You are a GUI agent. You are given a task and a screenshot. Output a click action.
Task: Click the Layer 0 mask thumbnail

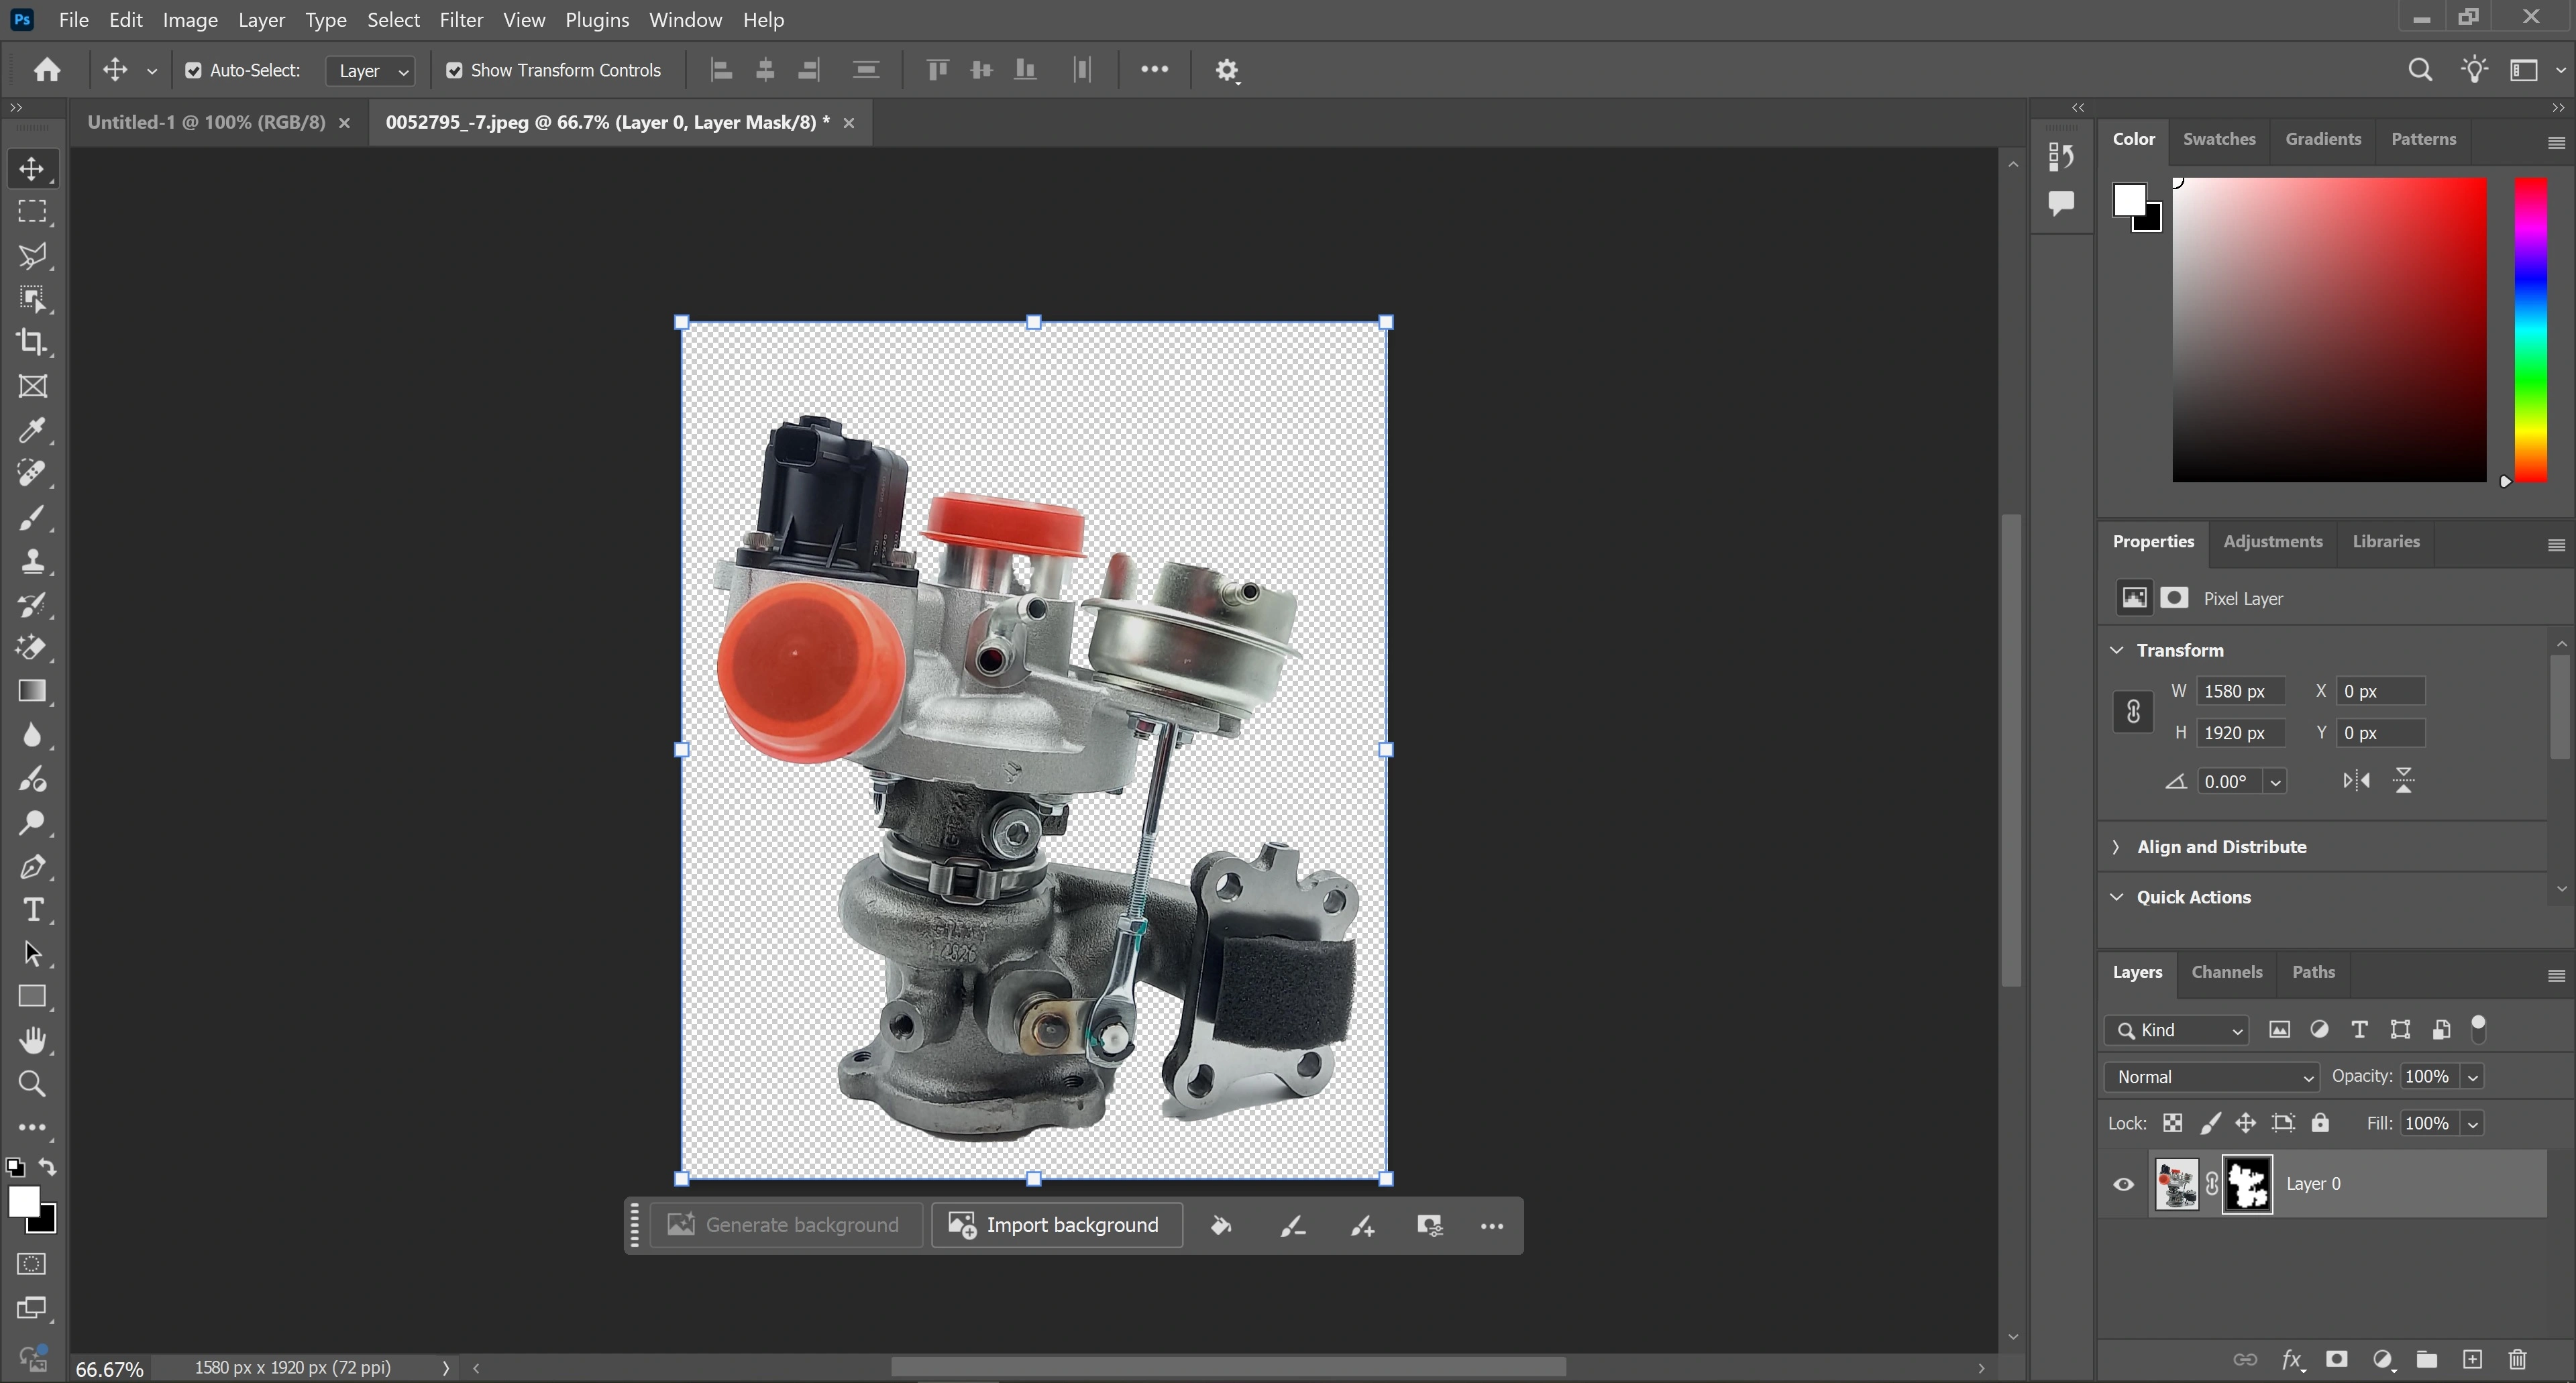[x=2247, y=1185]
